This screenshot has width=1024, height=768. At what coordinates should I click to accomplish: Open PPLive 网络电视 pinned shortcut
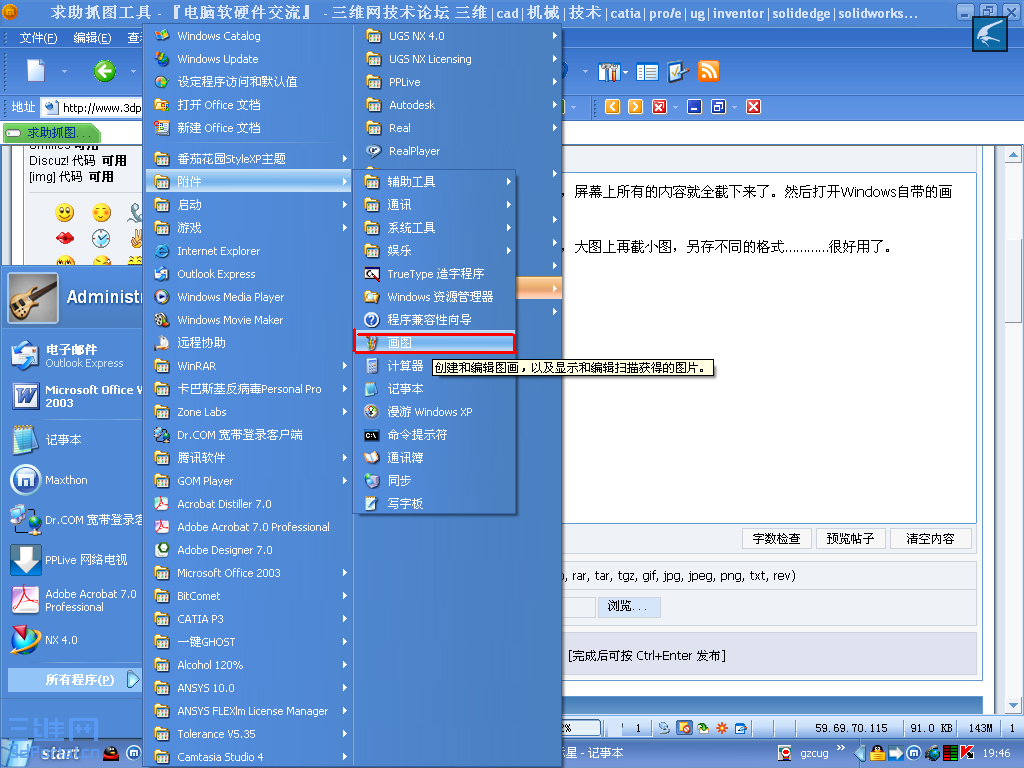tap(73, 560)
